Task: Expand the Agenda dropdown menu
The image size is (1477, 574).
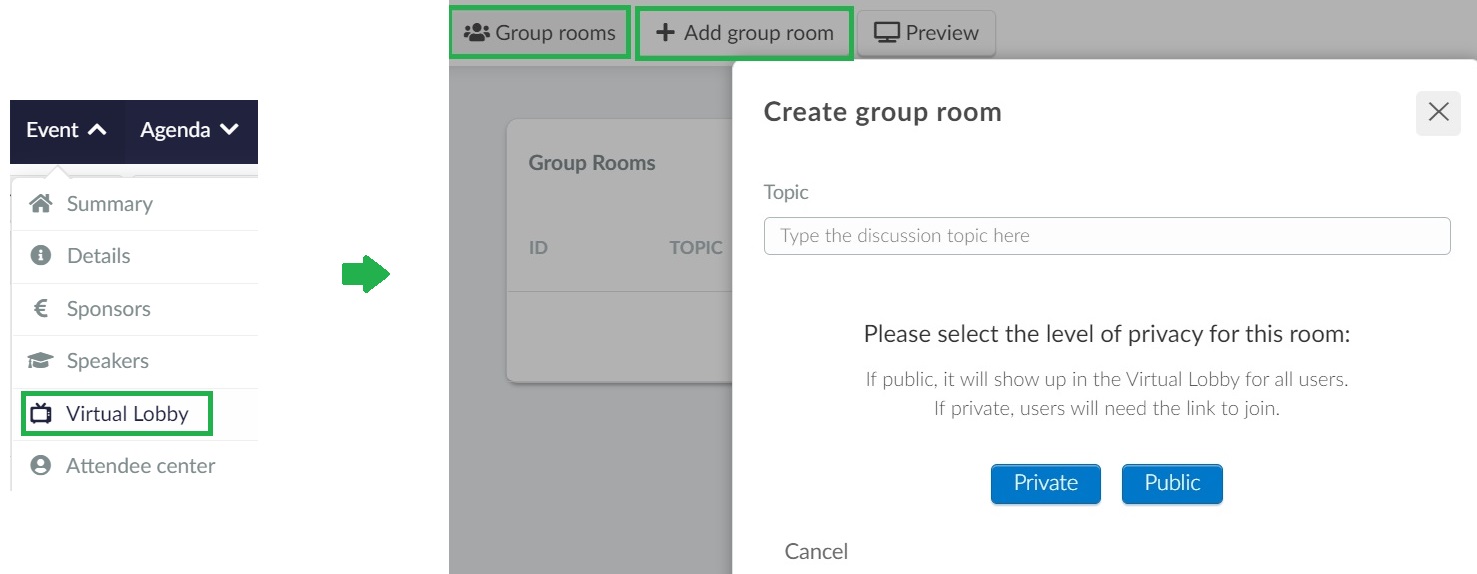Action: [x=190, y=130]
